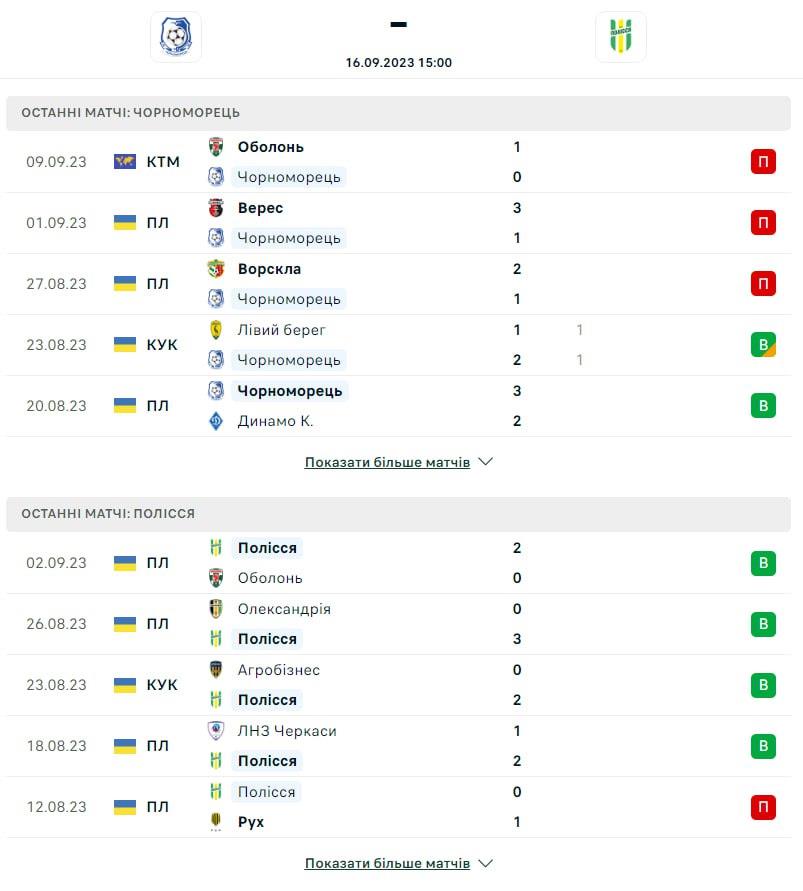Click the LNZ Cherkasy team logo
The height and width of the screenshot is (891, 803).
(216, 731)
